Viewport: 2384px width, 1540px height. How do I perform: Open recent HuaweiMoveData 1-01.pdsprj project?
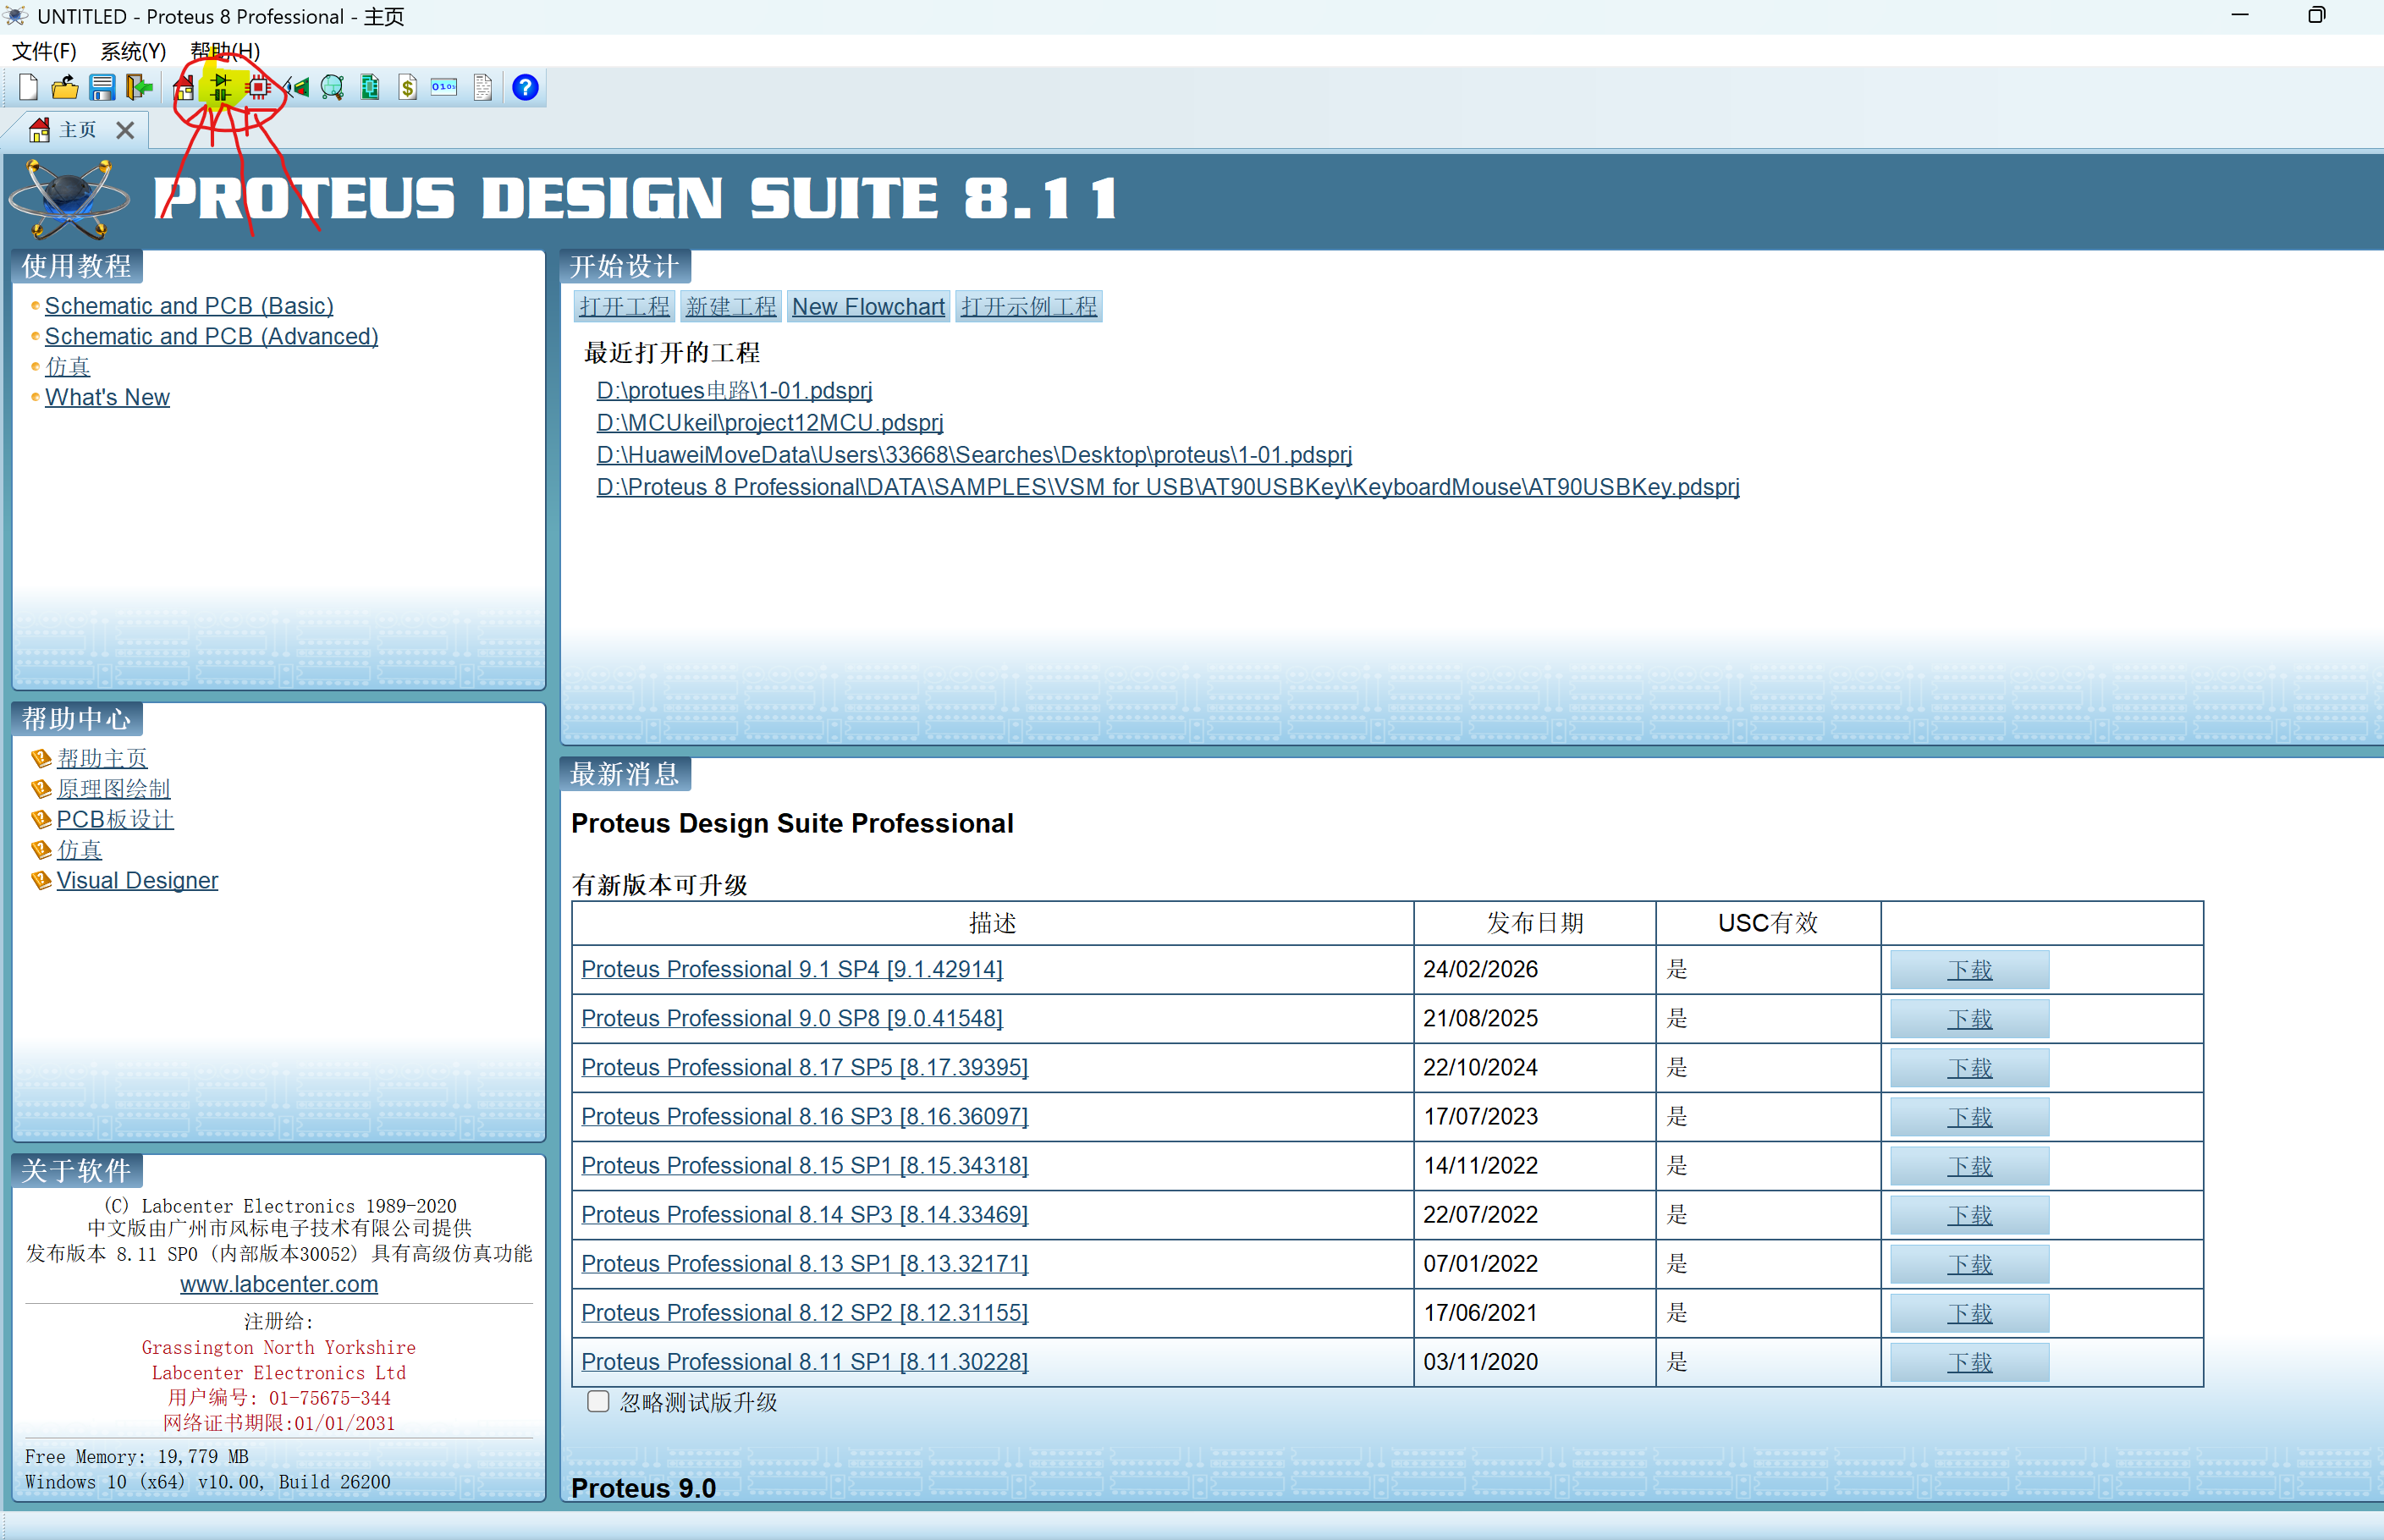[x=974, y=454]
